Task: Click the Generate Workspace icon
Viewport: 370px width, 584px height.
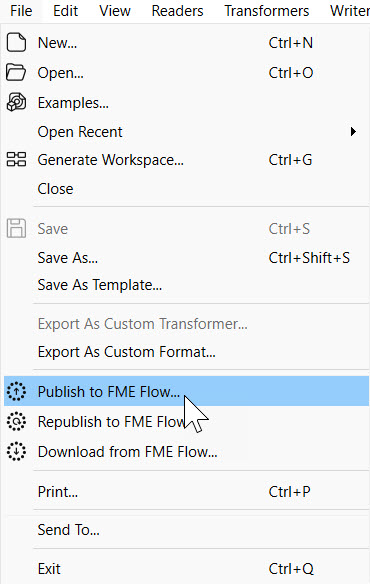Action: [16, 159]
